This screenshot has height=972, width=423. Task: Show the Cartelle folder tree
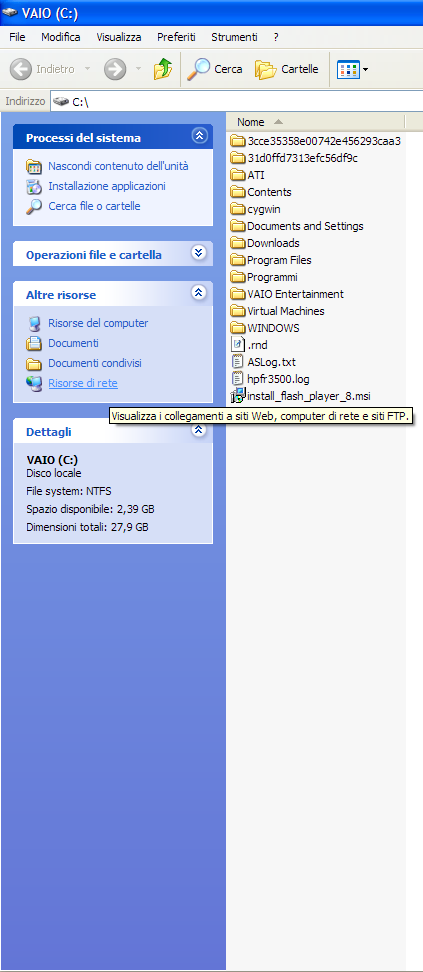click(x=287, y=69)
